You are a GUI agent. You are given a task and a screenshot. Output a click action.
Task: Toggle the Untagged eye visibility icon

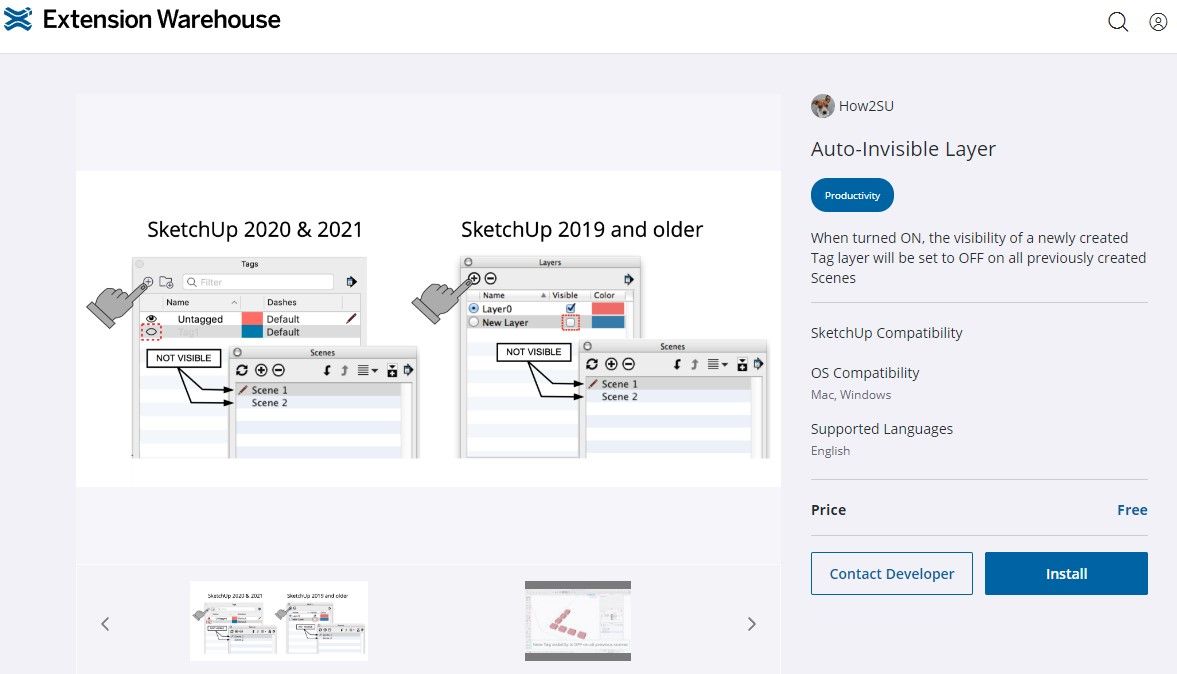point(152,318)
